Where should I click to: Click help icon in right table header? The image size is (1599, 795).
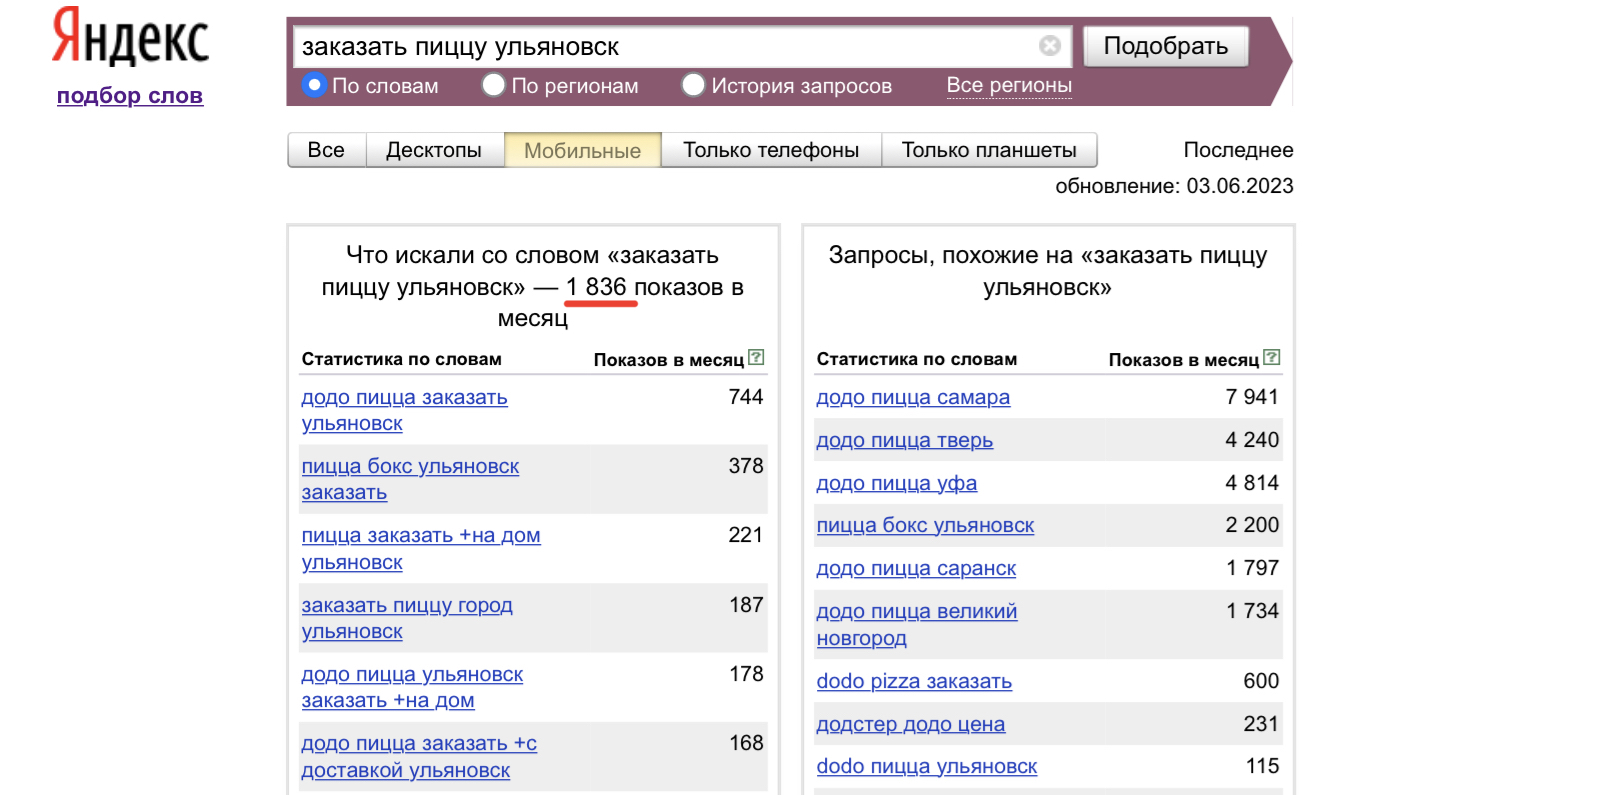[x=1271, y=357]
